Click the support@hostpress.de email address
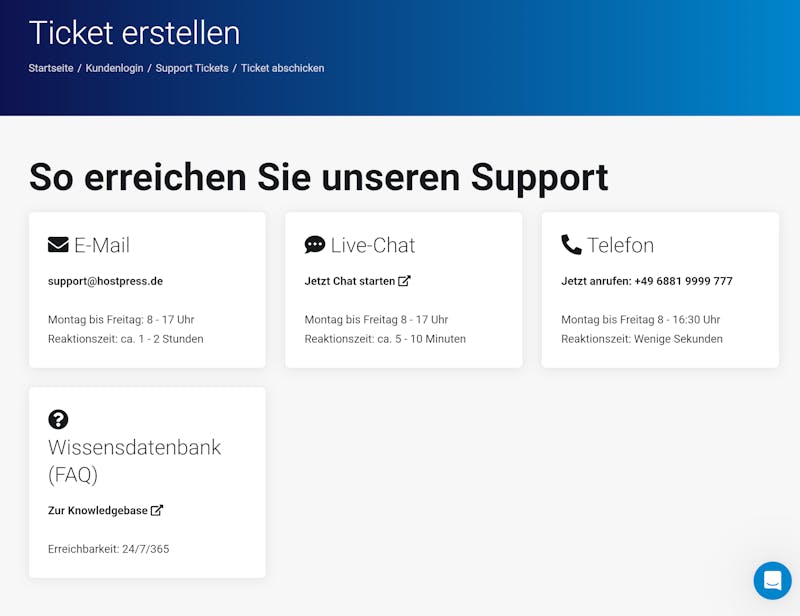 coord(106,281)
